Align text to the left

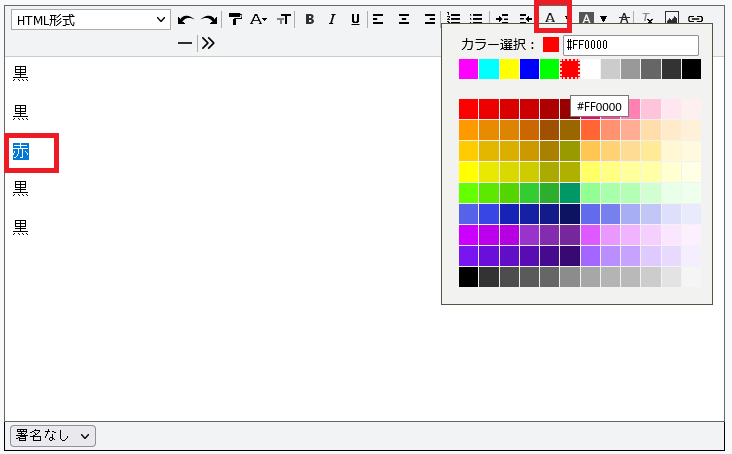(x=378, y=19)
